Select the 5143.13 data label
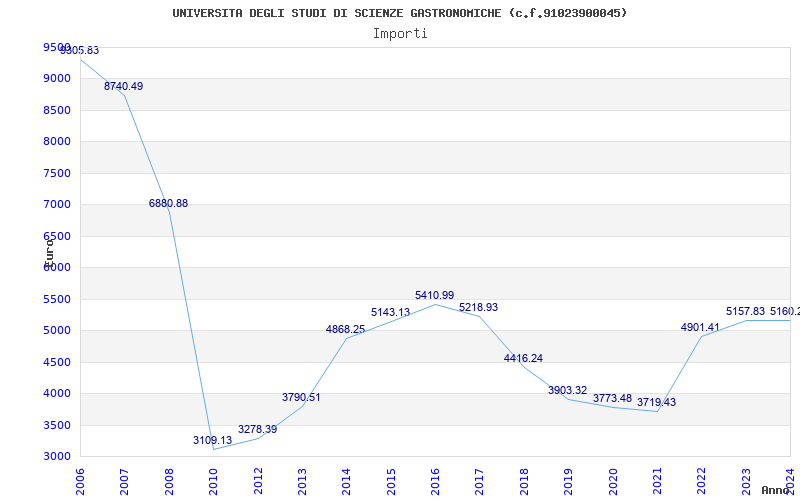This screenshot has width=800, height=500. pyautogui.click(x=390, y=312)
